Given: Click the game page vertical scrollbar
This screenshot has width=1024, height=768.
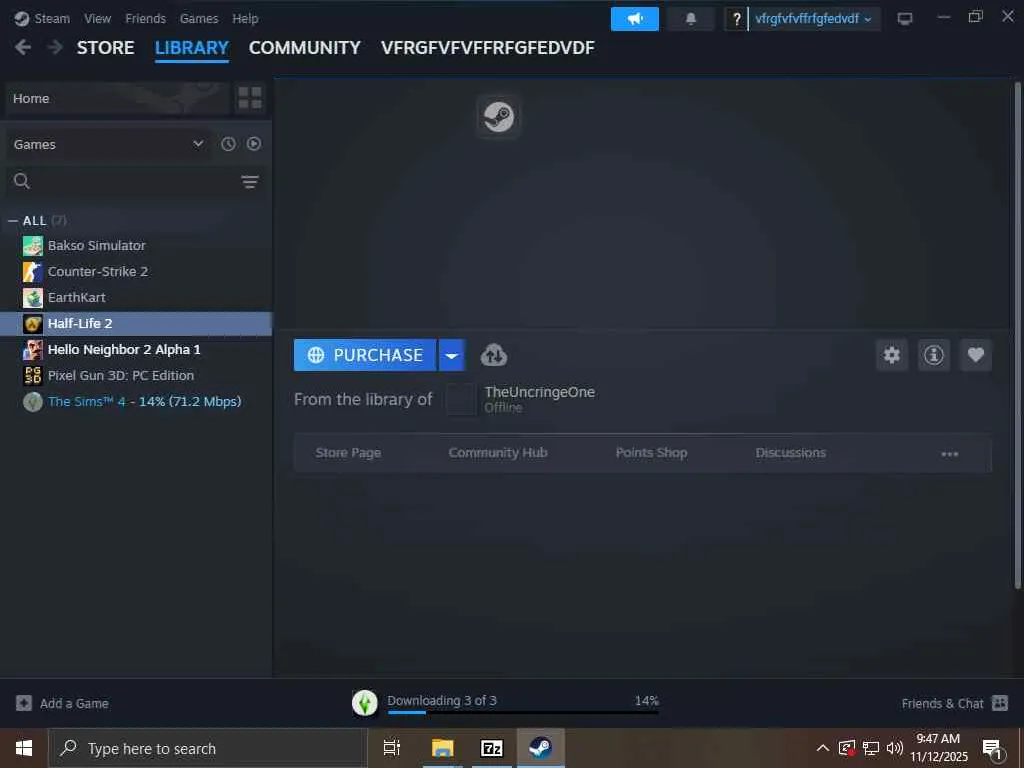Looking at the screenshot, I should (x=1017, y=334).
